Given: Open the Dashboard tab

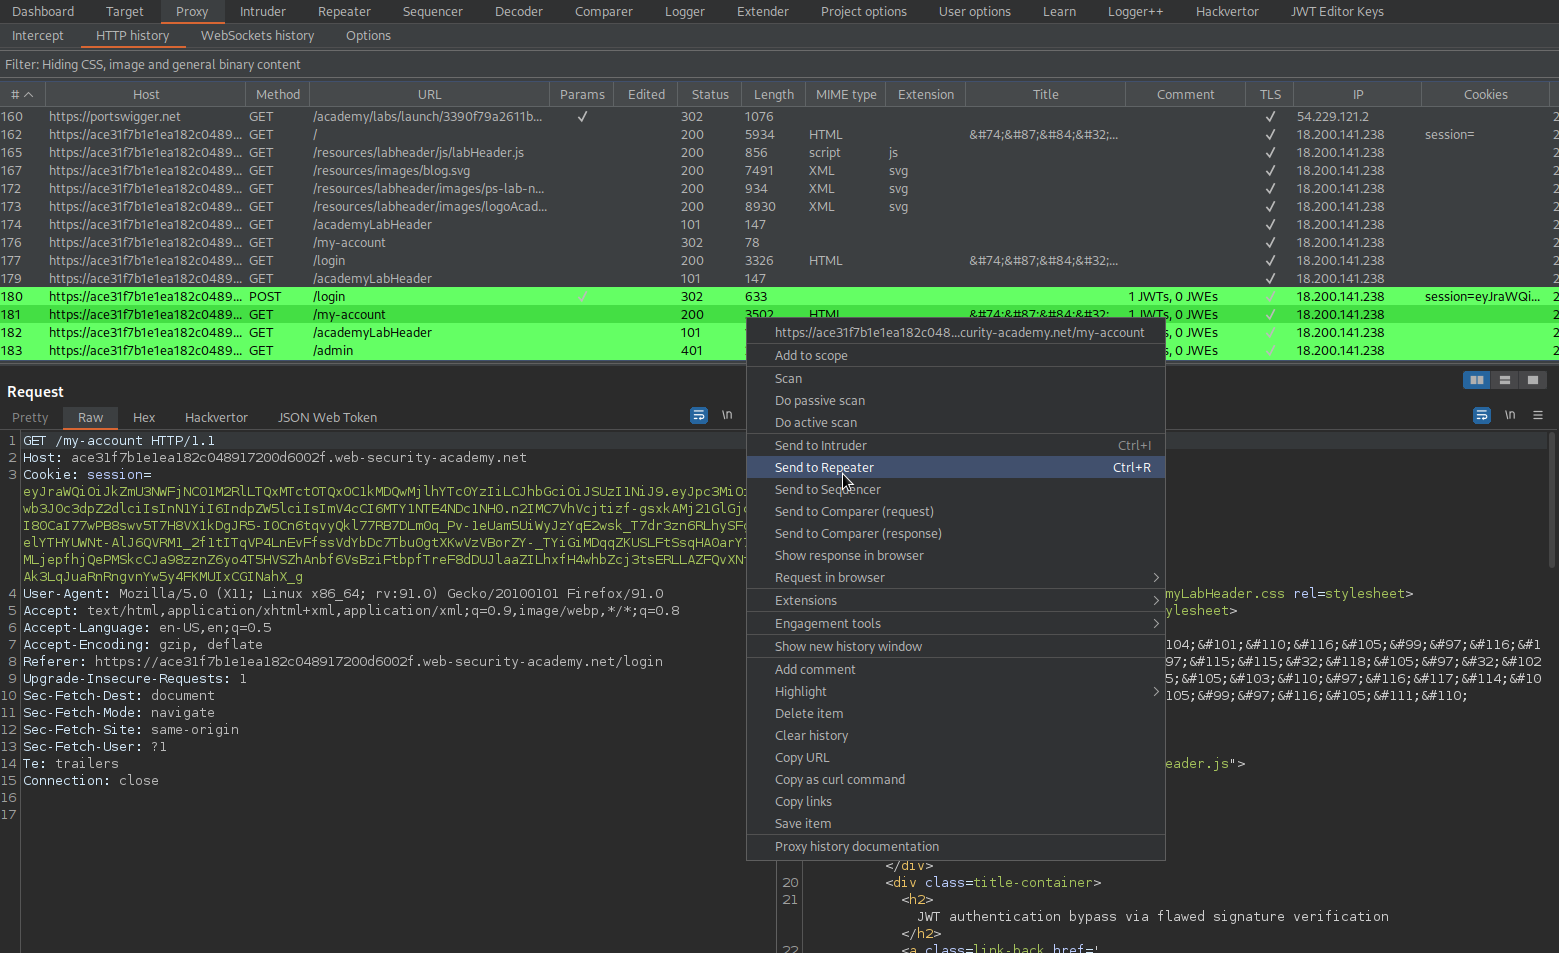Looking at the screenshot, I should pyautogui.click(x=43, y=12).
